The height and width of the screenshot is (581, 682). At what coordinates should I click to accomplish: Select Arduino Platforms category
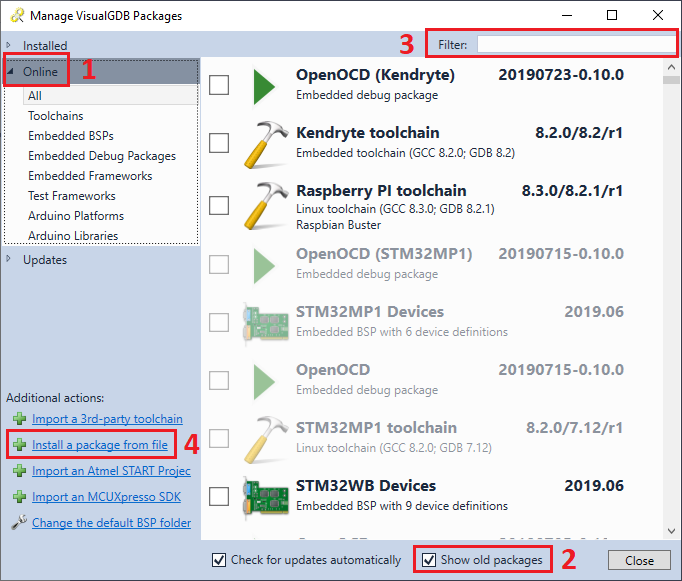(76, 216)
